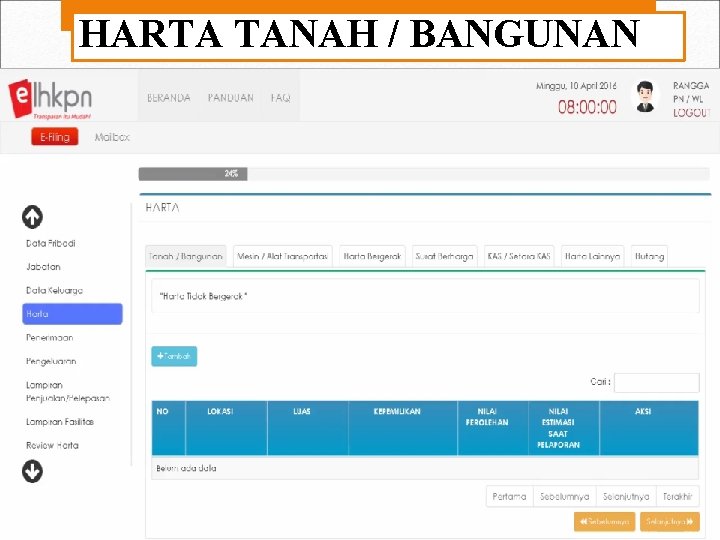Screen dimensions: 720x540
Task: Select Lampiran Penjualan/Pelepasan in sidebar
Action: 68,392
